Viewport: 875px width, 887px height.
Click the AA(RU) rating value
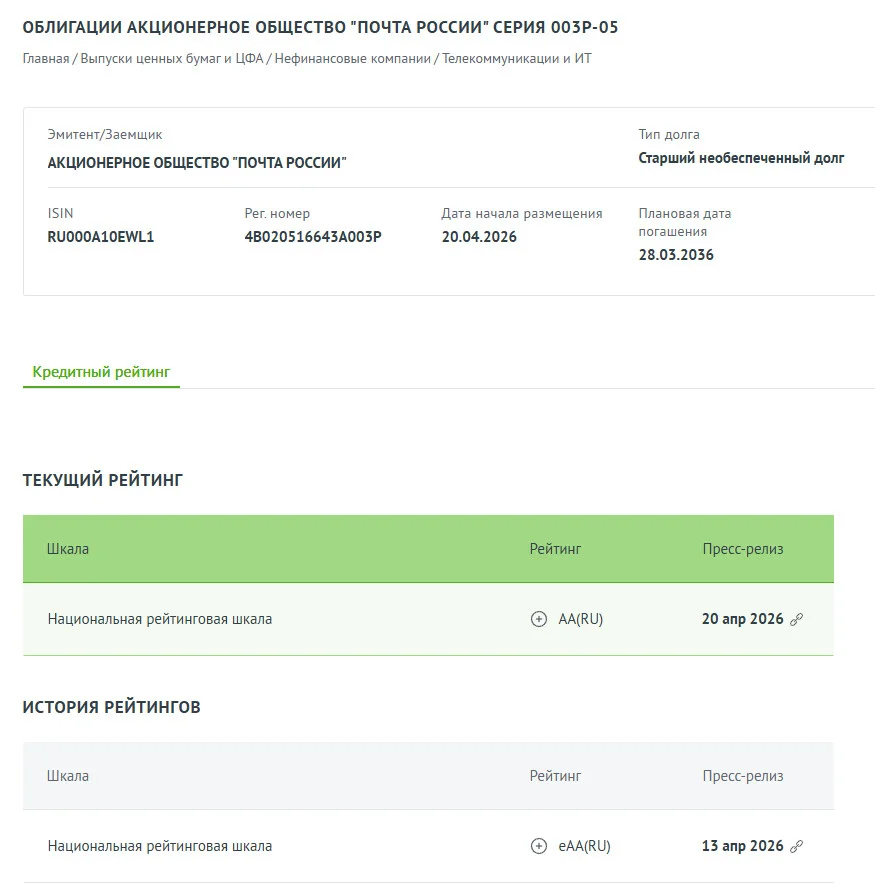[x=580, y=619]
